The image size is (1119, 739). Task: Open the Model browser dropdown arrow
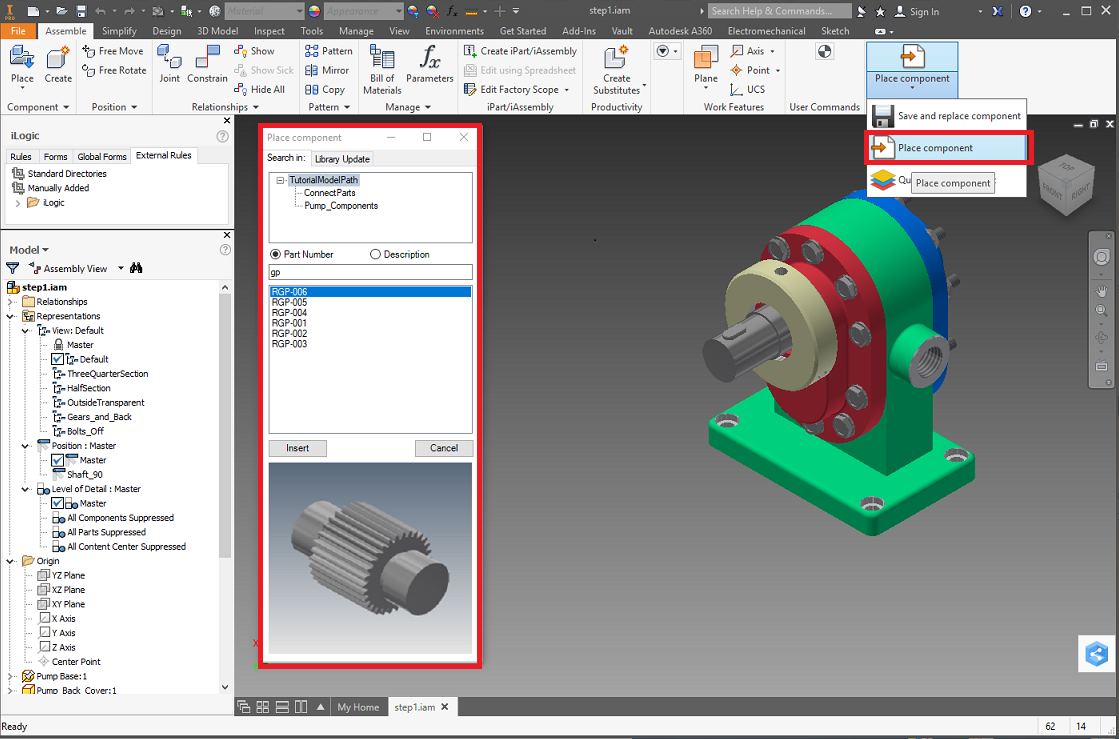pos(46,250)
